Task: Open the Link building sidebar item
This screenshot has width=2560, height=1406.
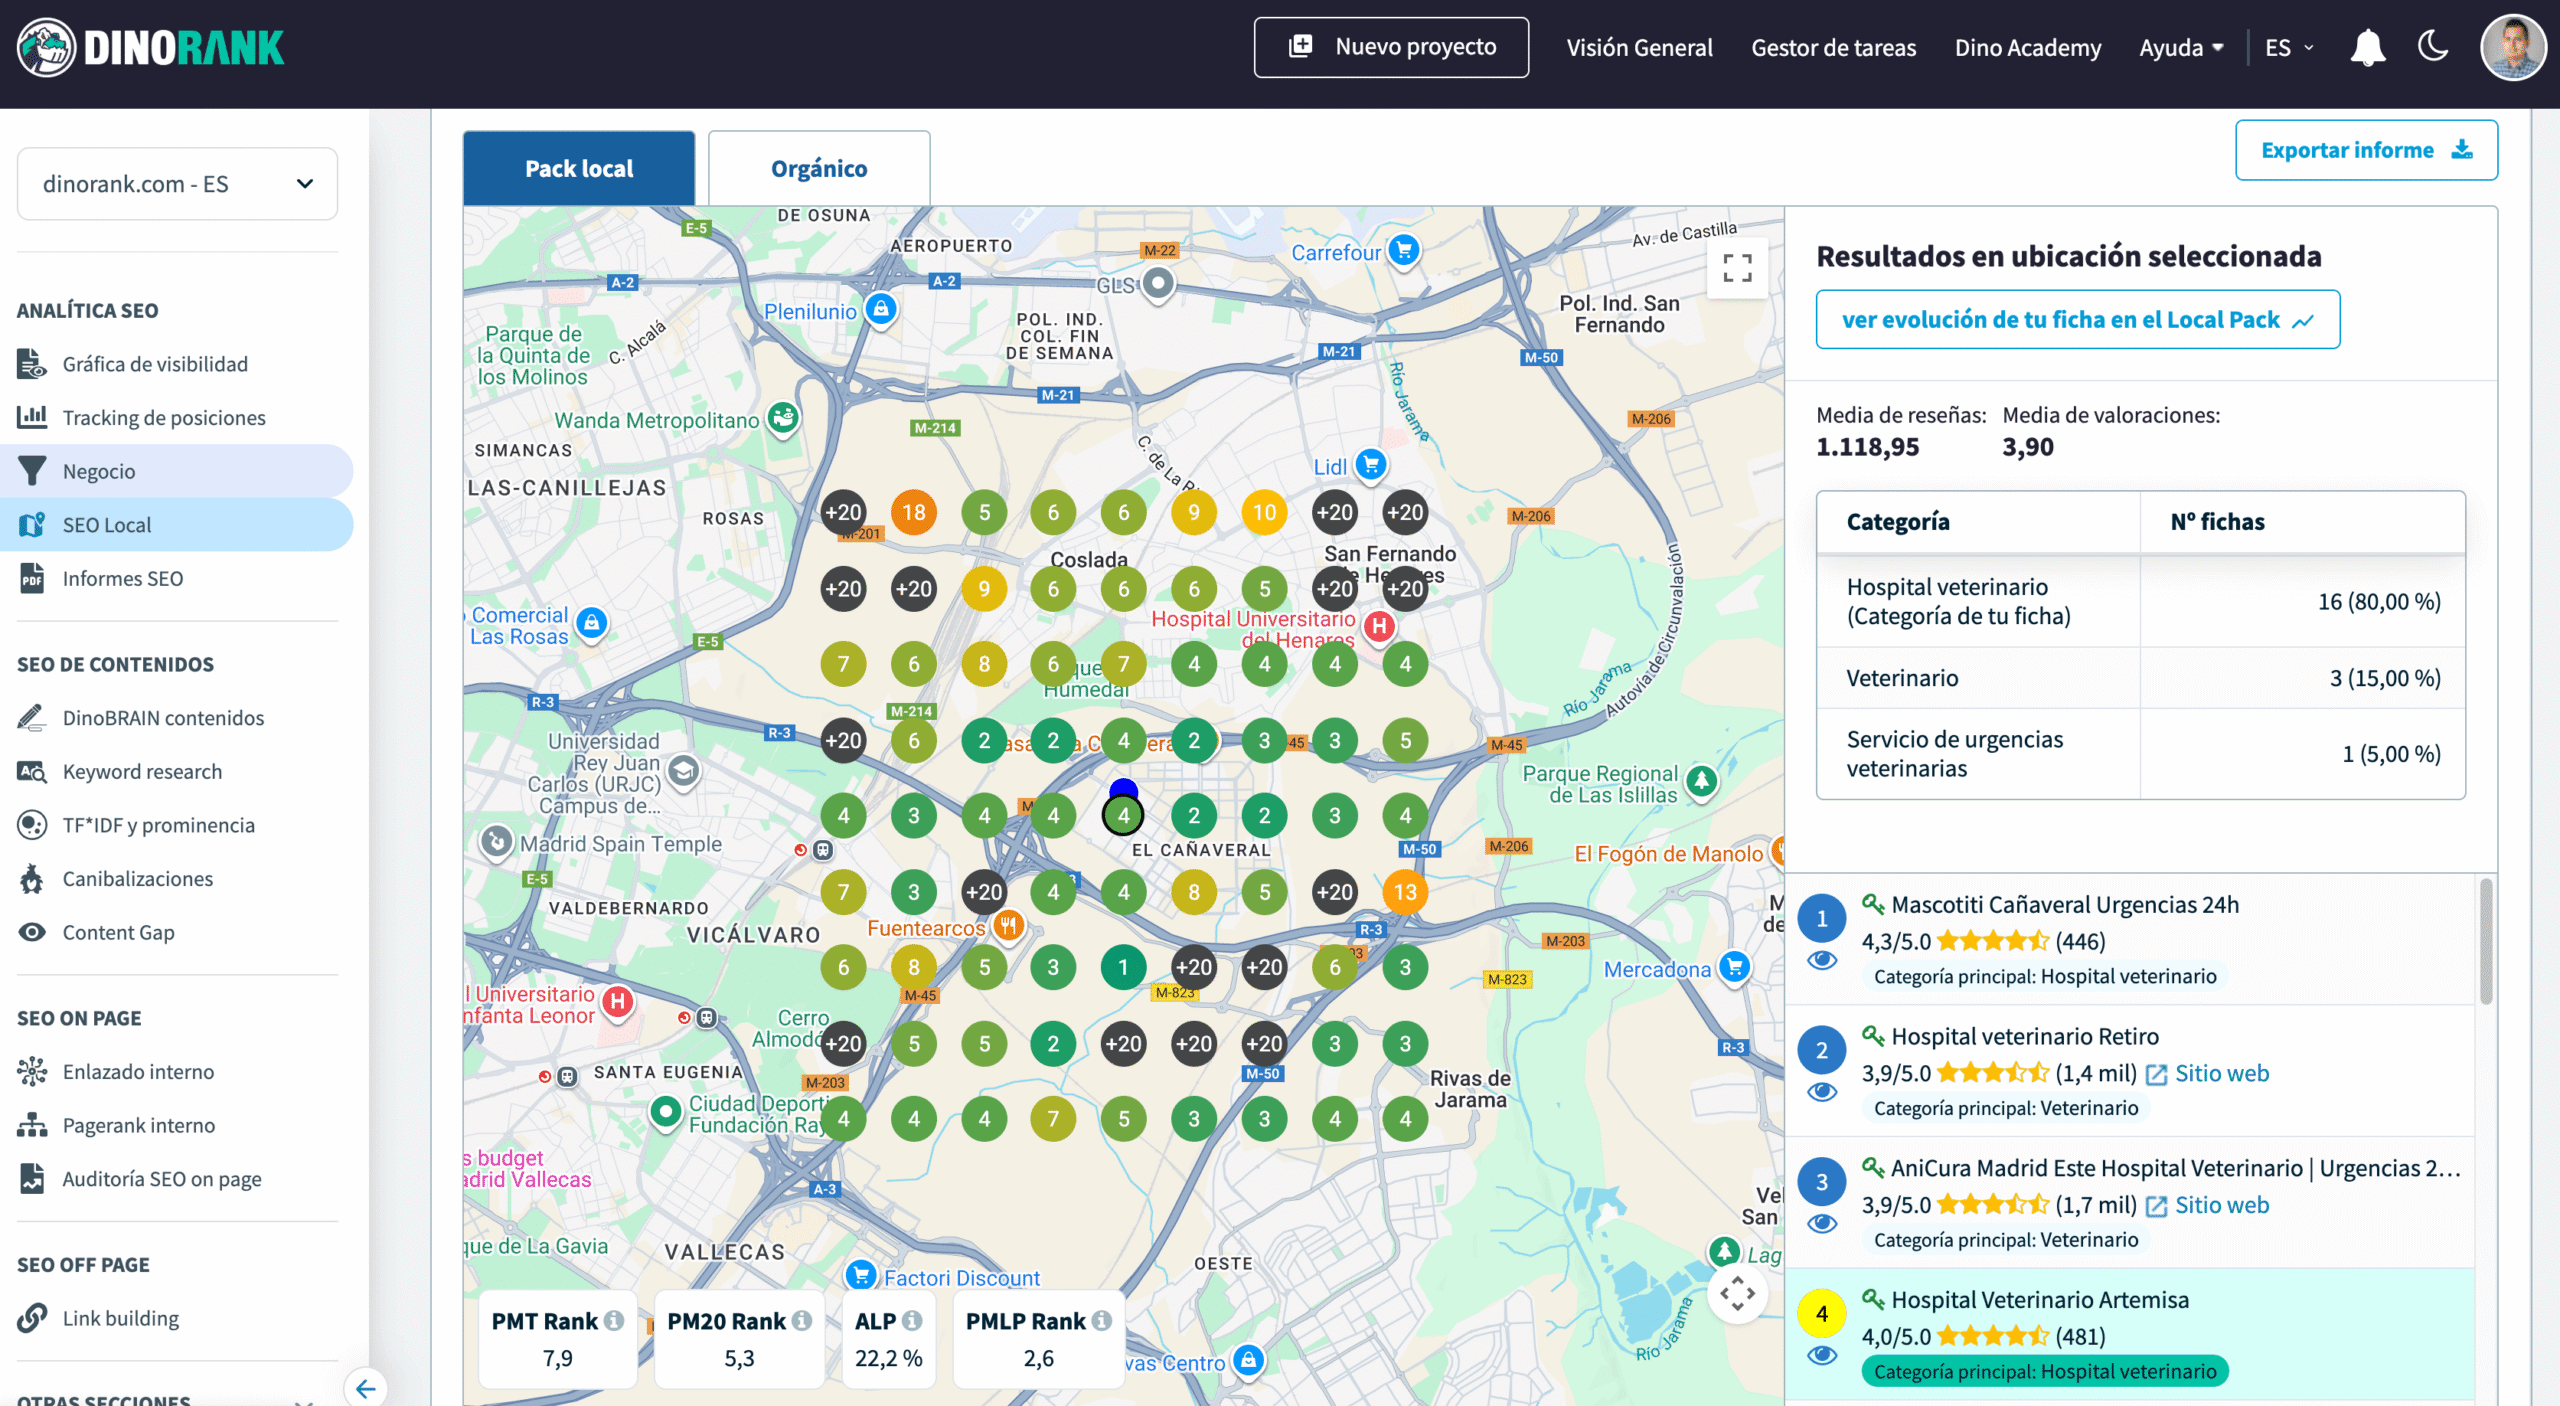Action: [120, 1318]
